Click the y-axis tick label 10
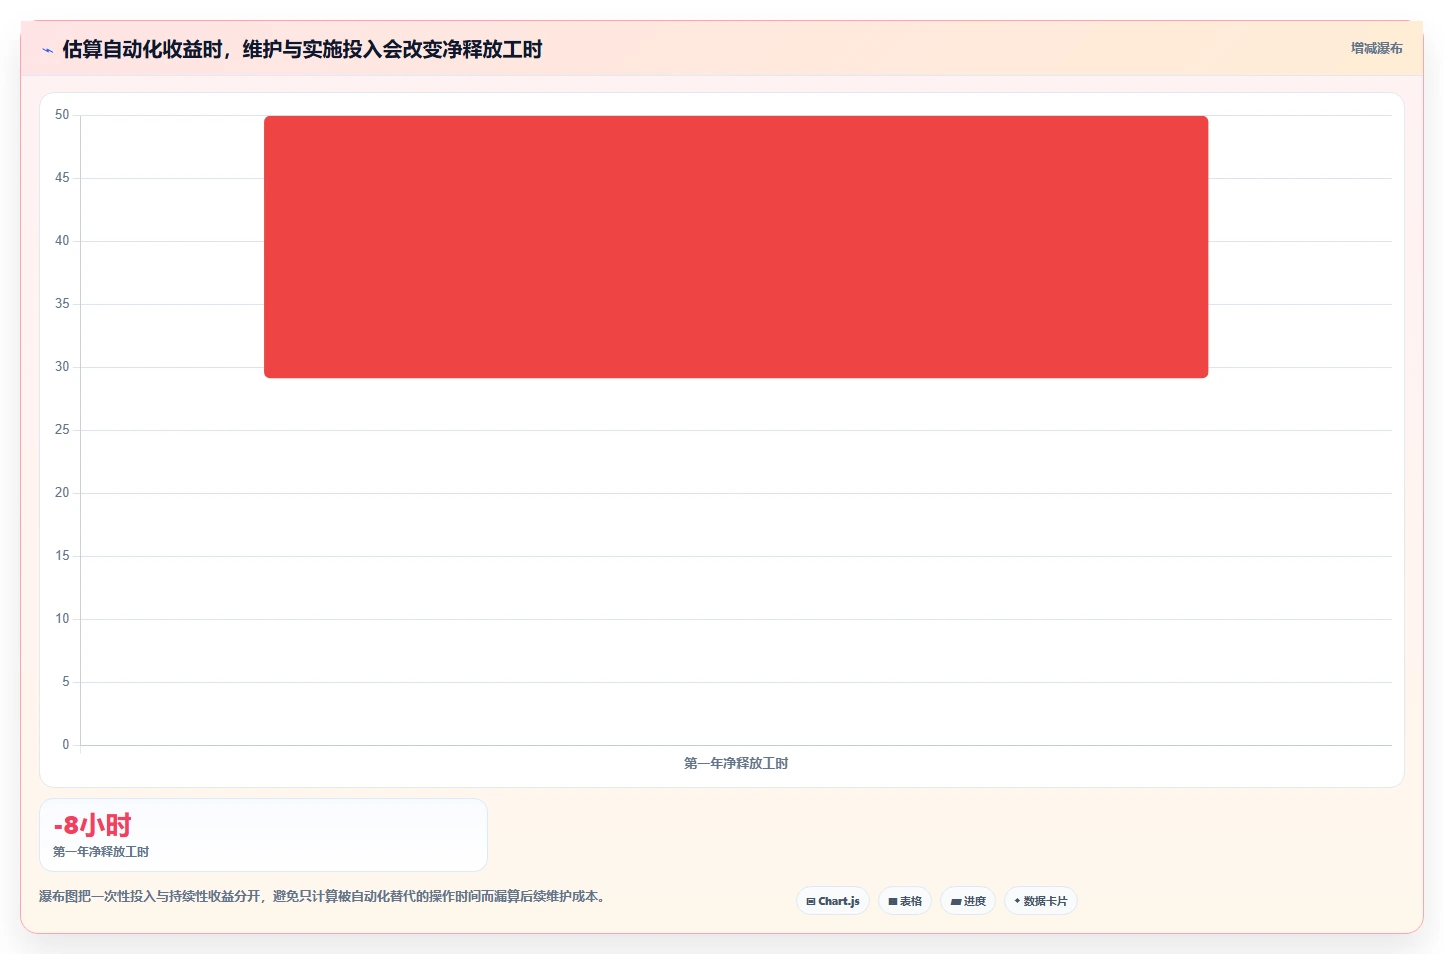This screenshot has width=1444, height=954. point(62,619)
